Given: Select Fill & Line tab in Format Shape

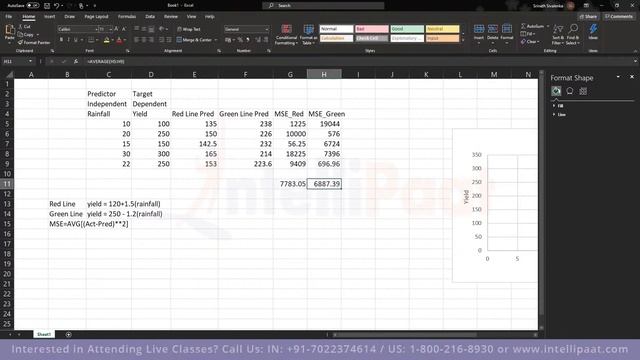Looking at the screenshot, I should (556, 91).
